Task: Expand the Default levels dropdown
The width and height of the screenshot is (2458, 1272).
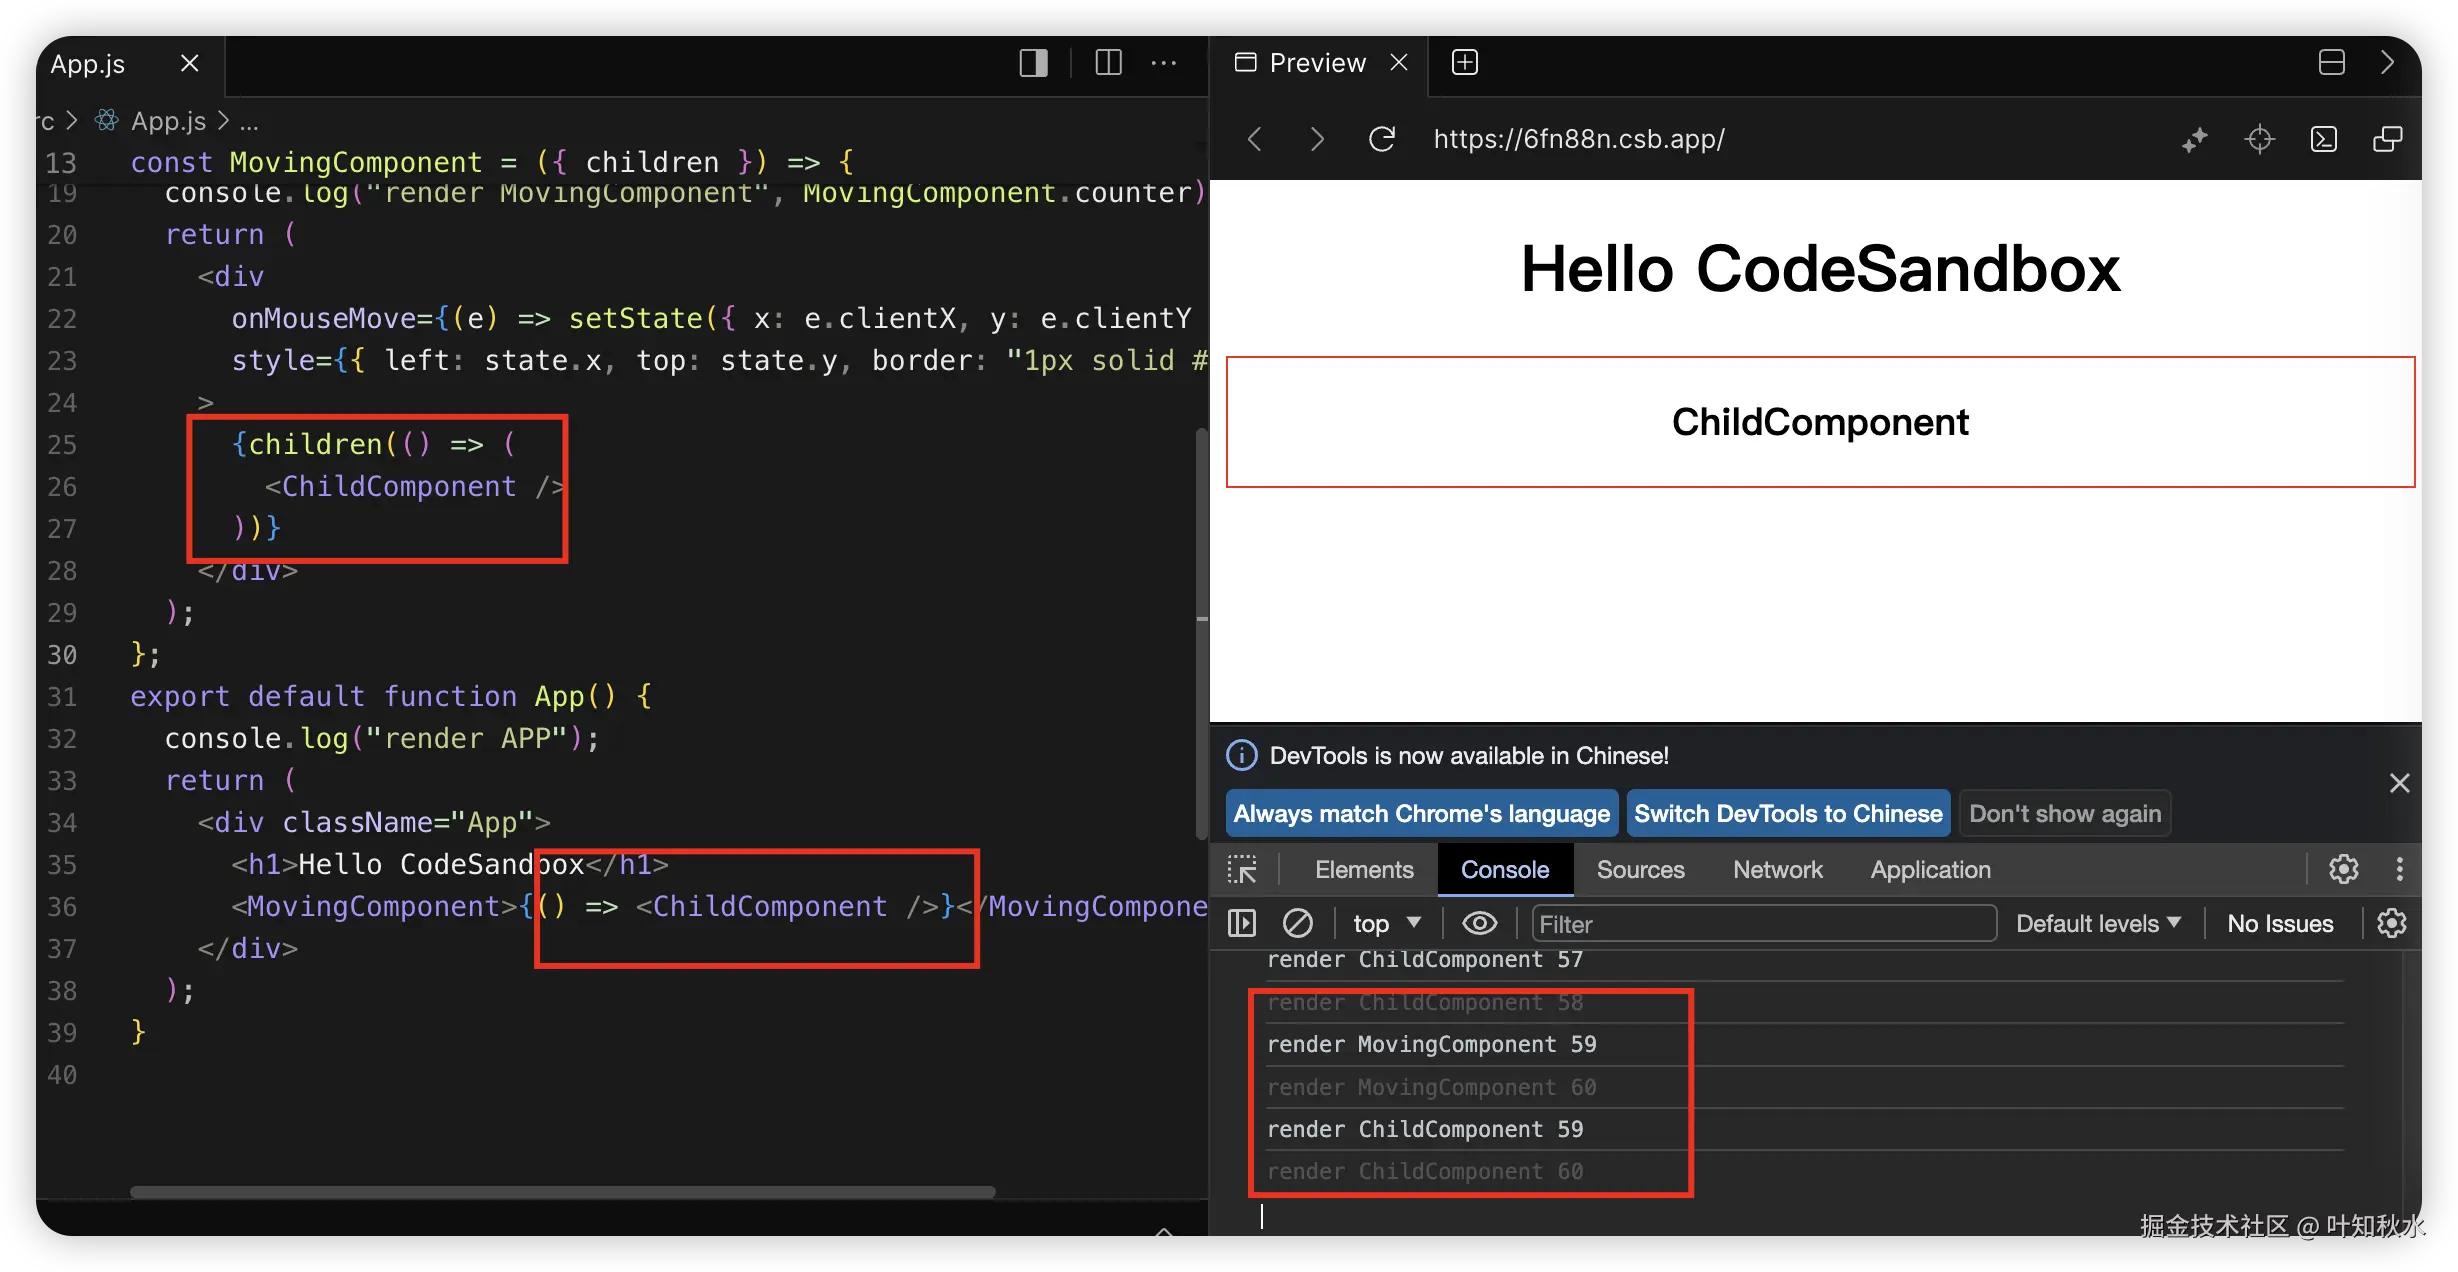Action: coord(2097,923)
